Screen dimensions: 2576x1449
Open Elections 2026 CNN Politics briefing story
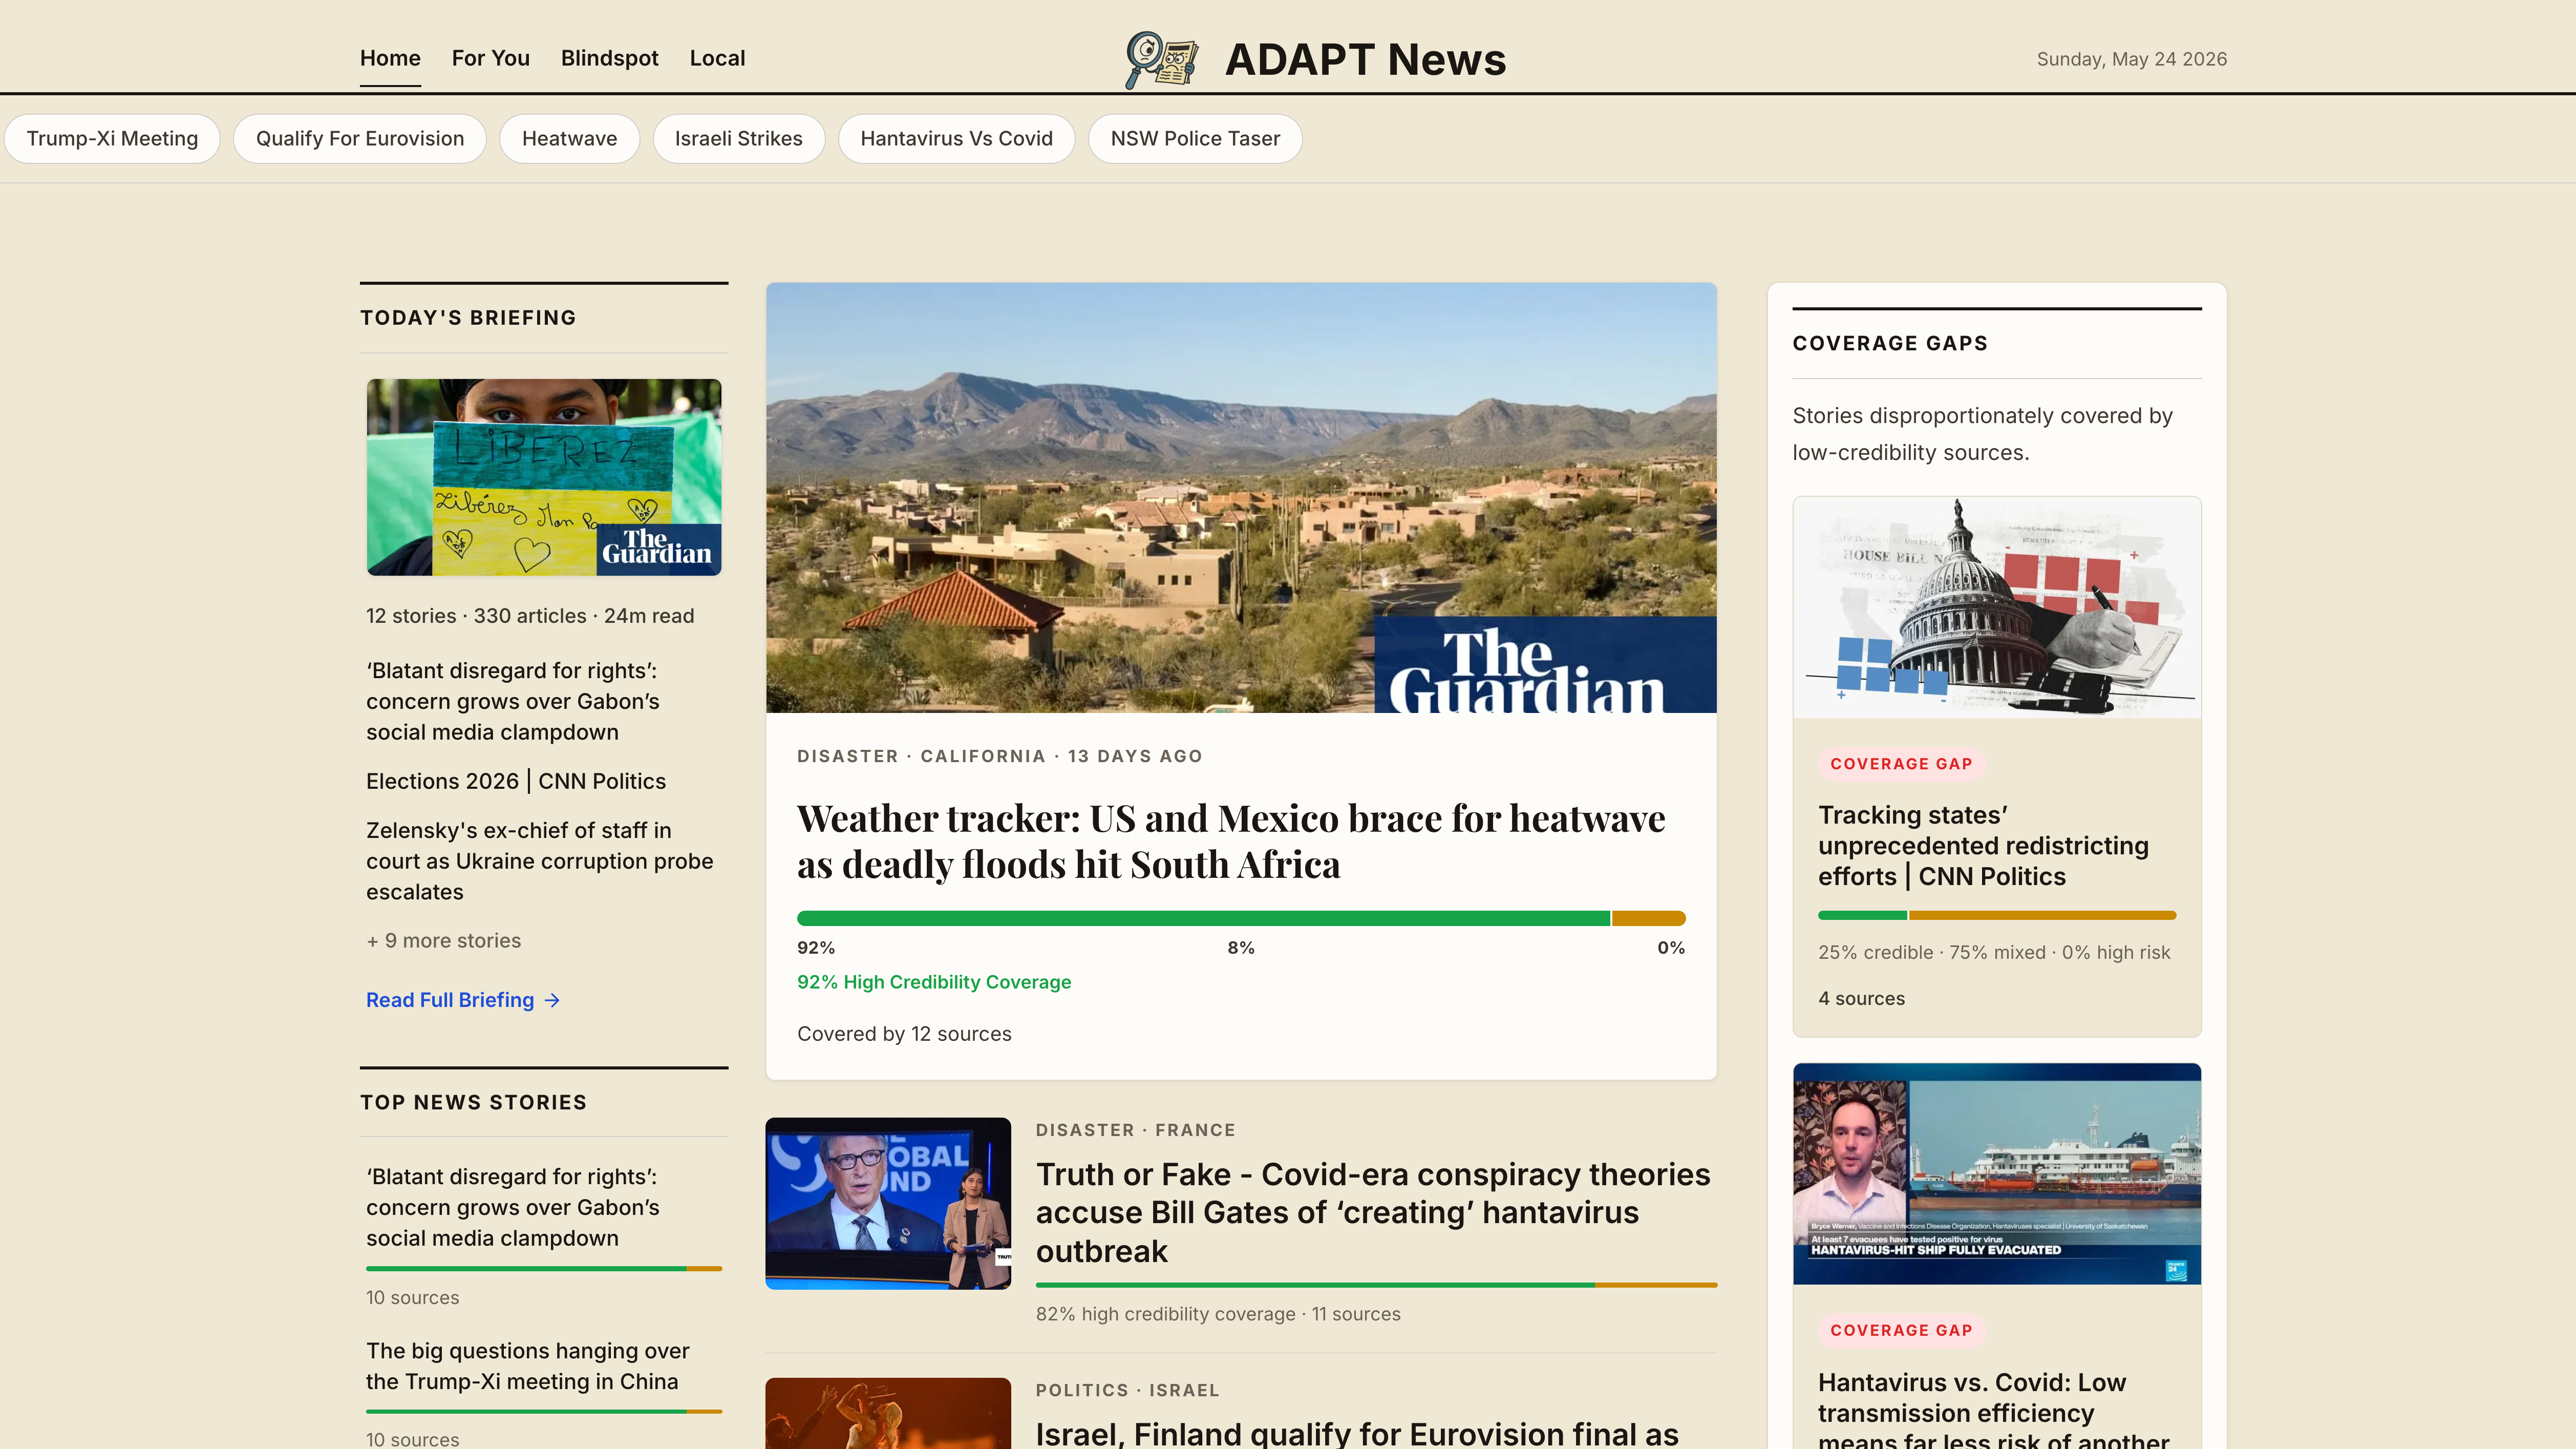click(x=516, y=781)
